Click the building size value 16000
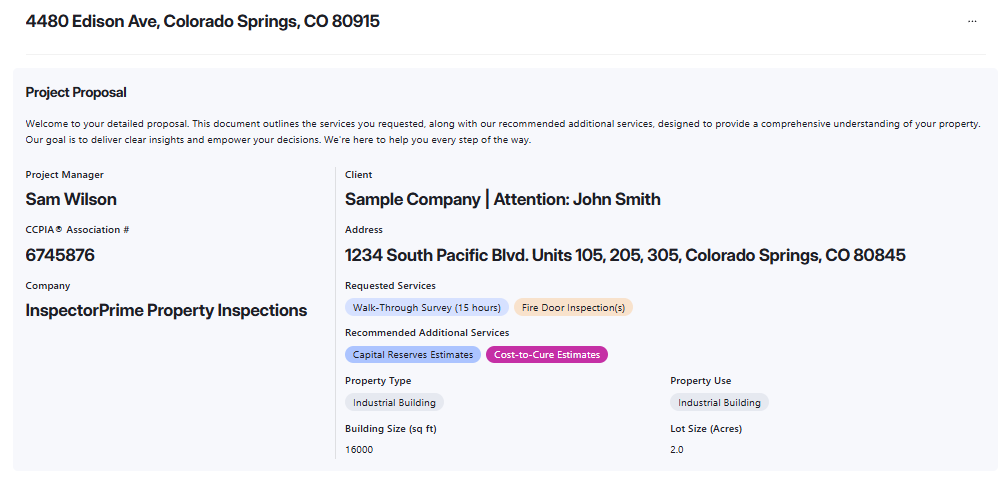Screen dimensions: 1007x487 tap(359, 450)
